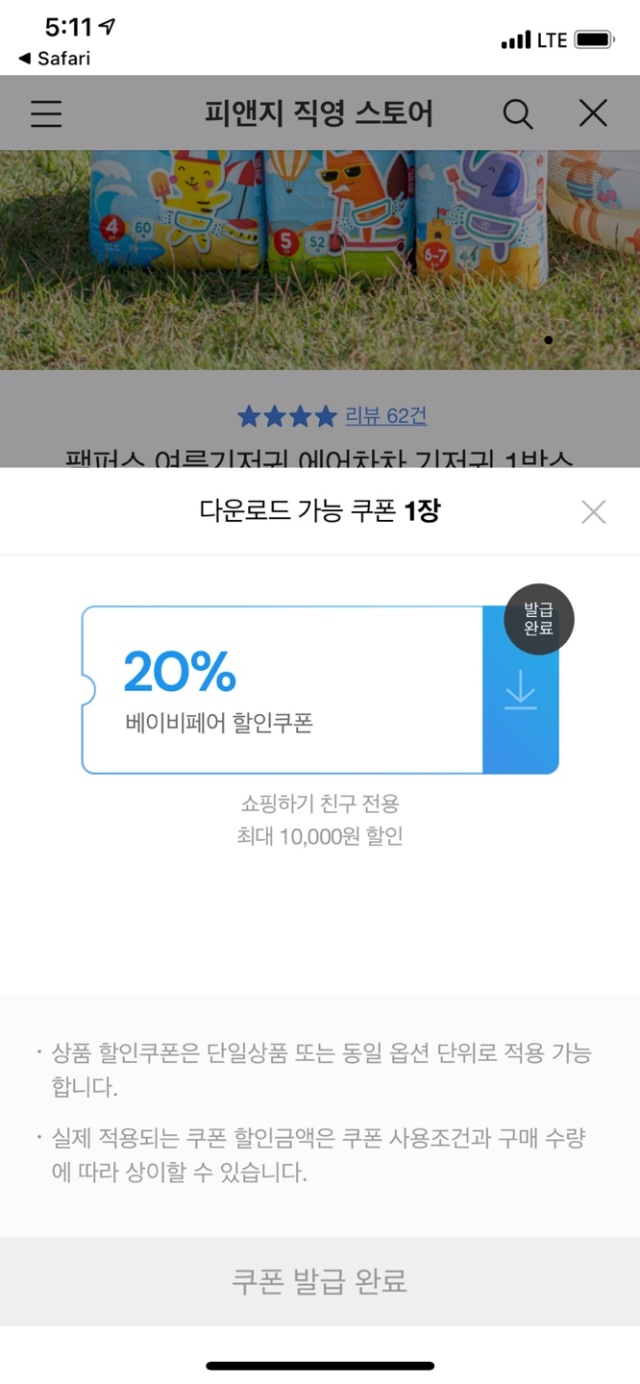
Task: Tap the home indicator bar
Action: click(x=320, y=1365)
